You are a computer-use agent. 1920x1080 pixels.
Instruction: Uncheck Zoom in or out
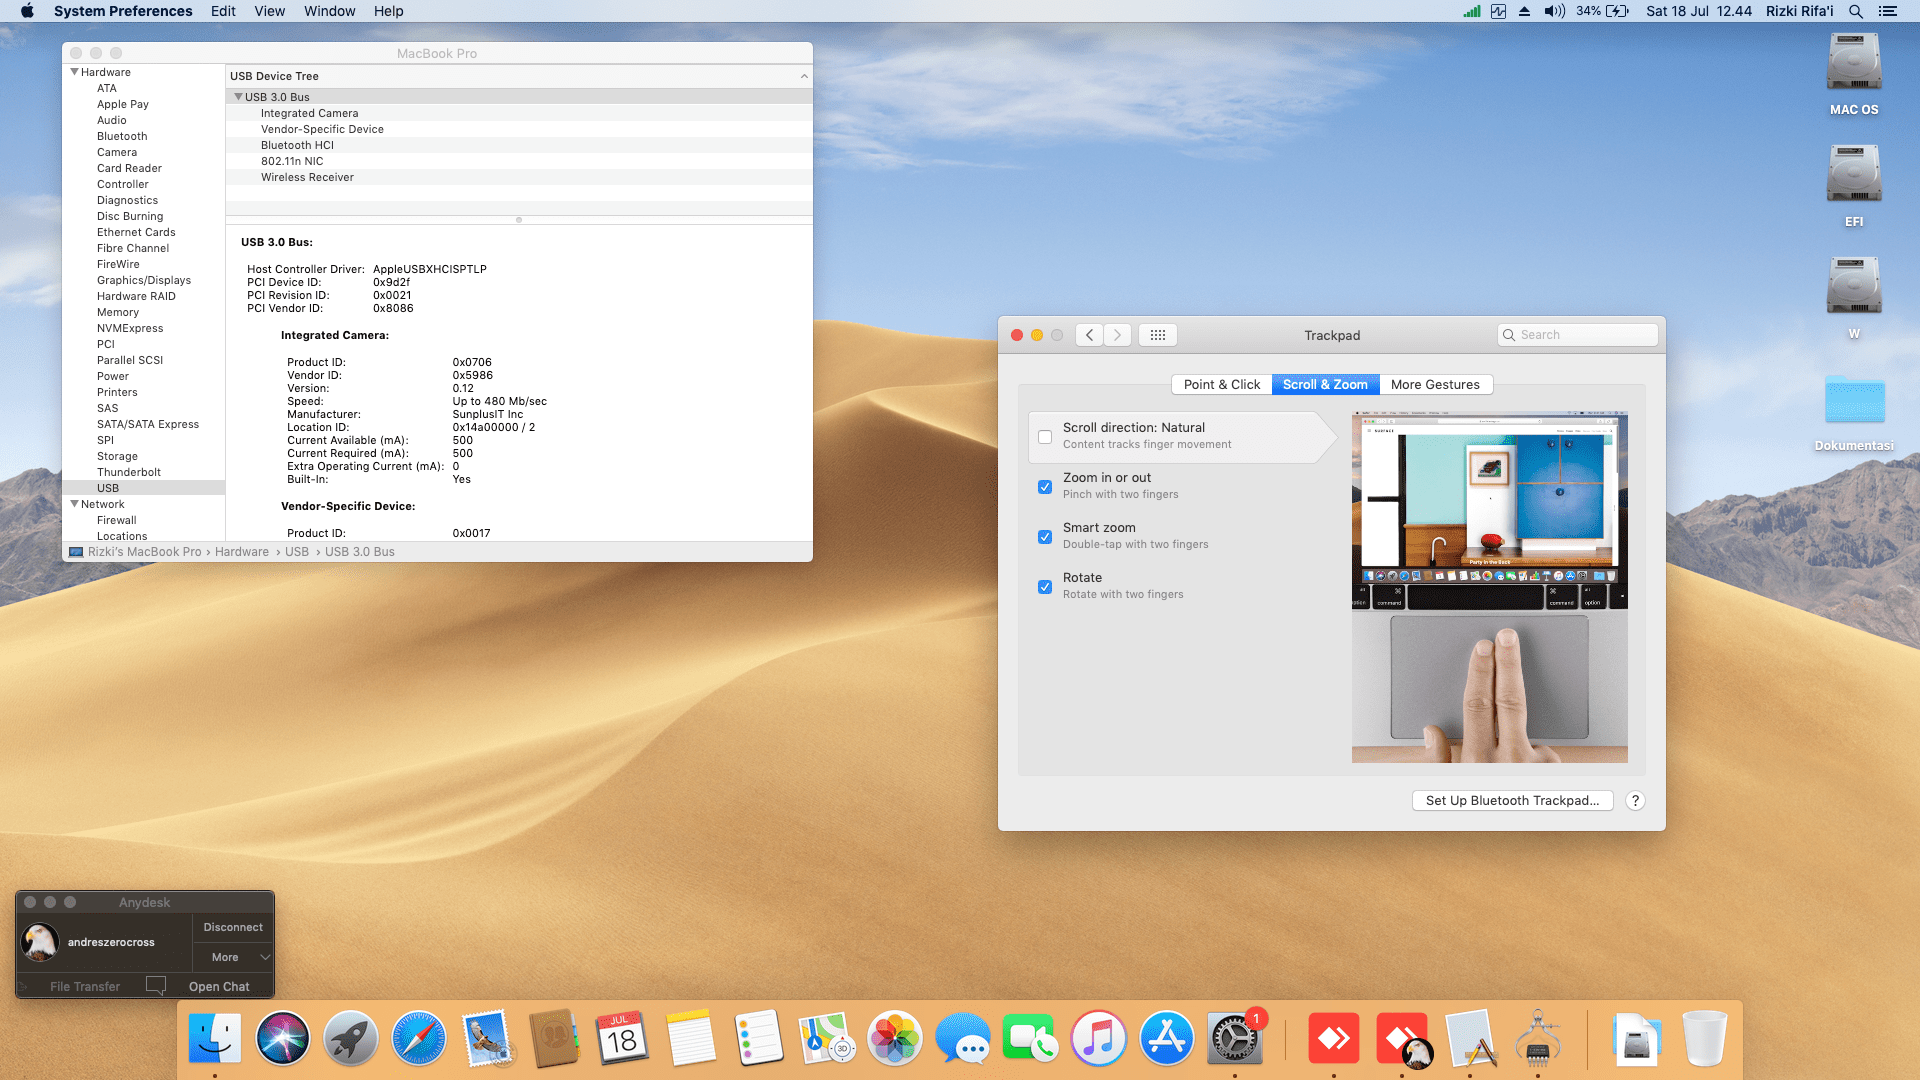click(1045, 487)
